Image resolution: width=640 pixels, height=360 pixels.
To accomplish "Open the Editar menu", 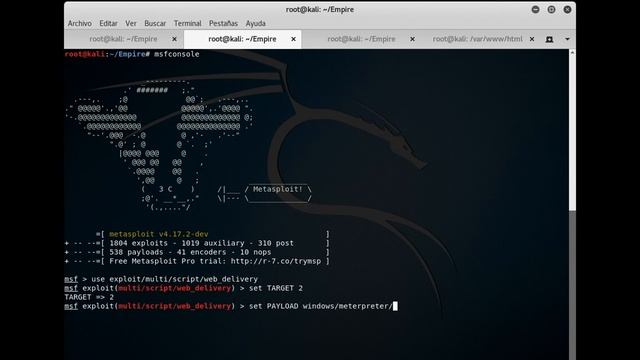I will (108, 23).
